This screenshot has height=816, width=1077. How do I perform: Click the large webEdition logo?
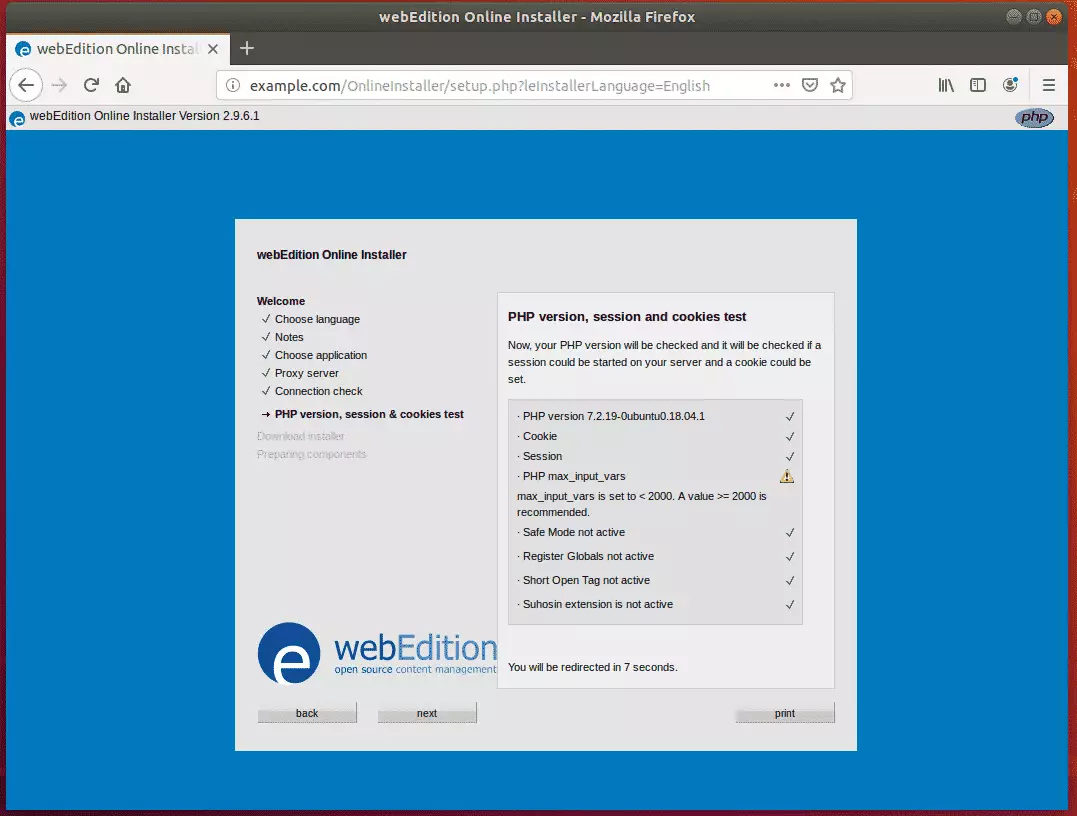coord(377,653)
